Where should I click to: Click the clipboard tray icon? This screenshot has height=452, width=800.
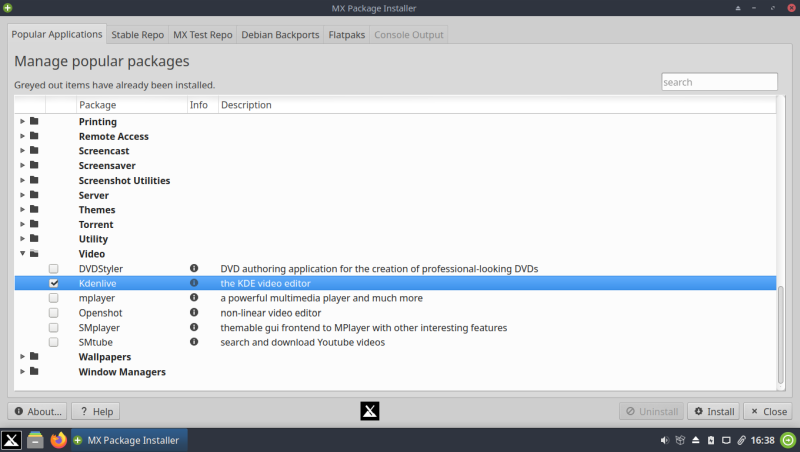(x=711, y=440)
